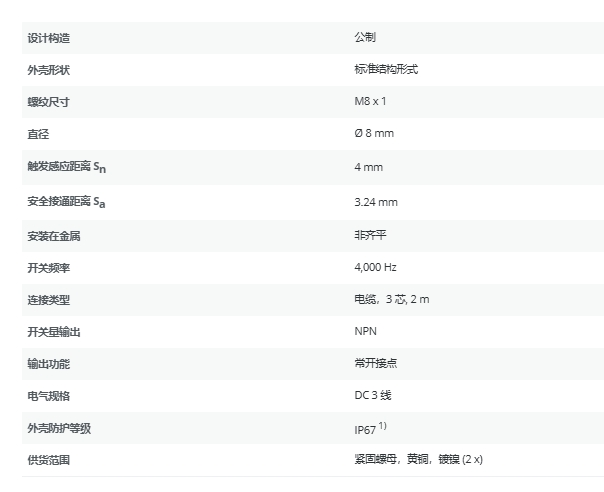
Task: Click the M8 x 1 value
Action: click(370, 102)
